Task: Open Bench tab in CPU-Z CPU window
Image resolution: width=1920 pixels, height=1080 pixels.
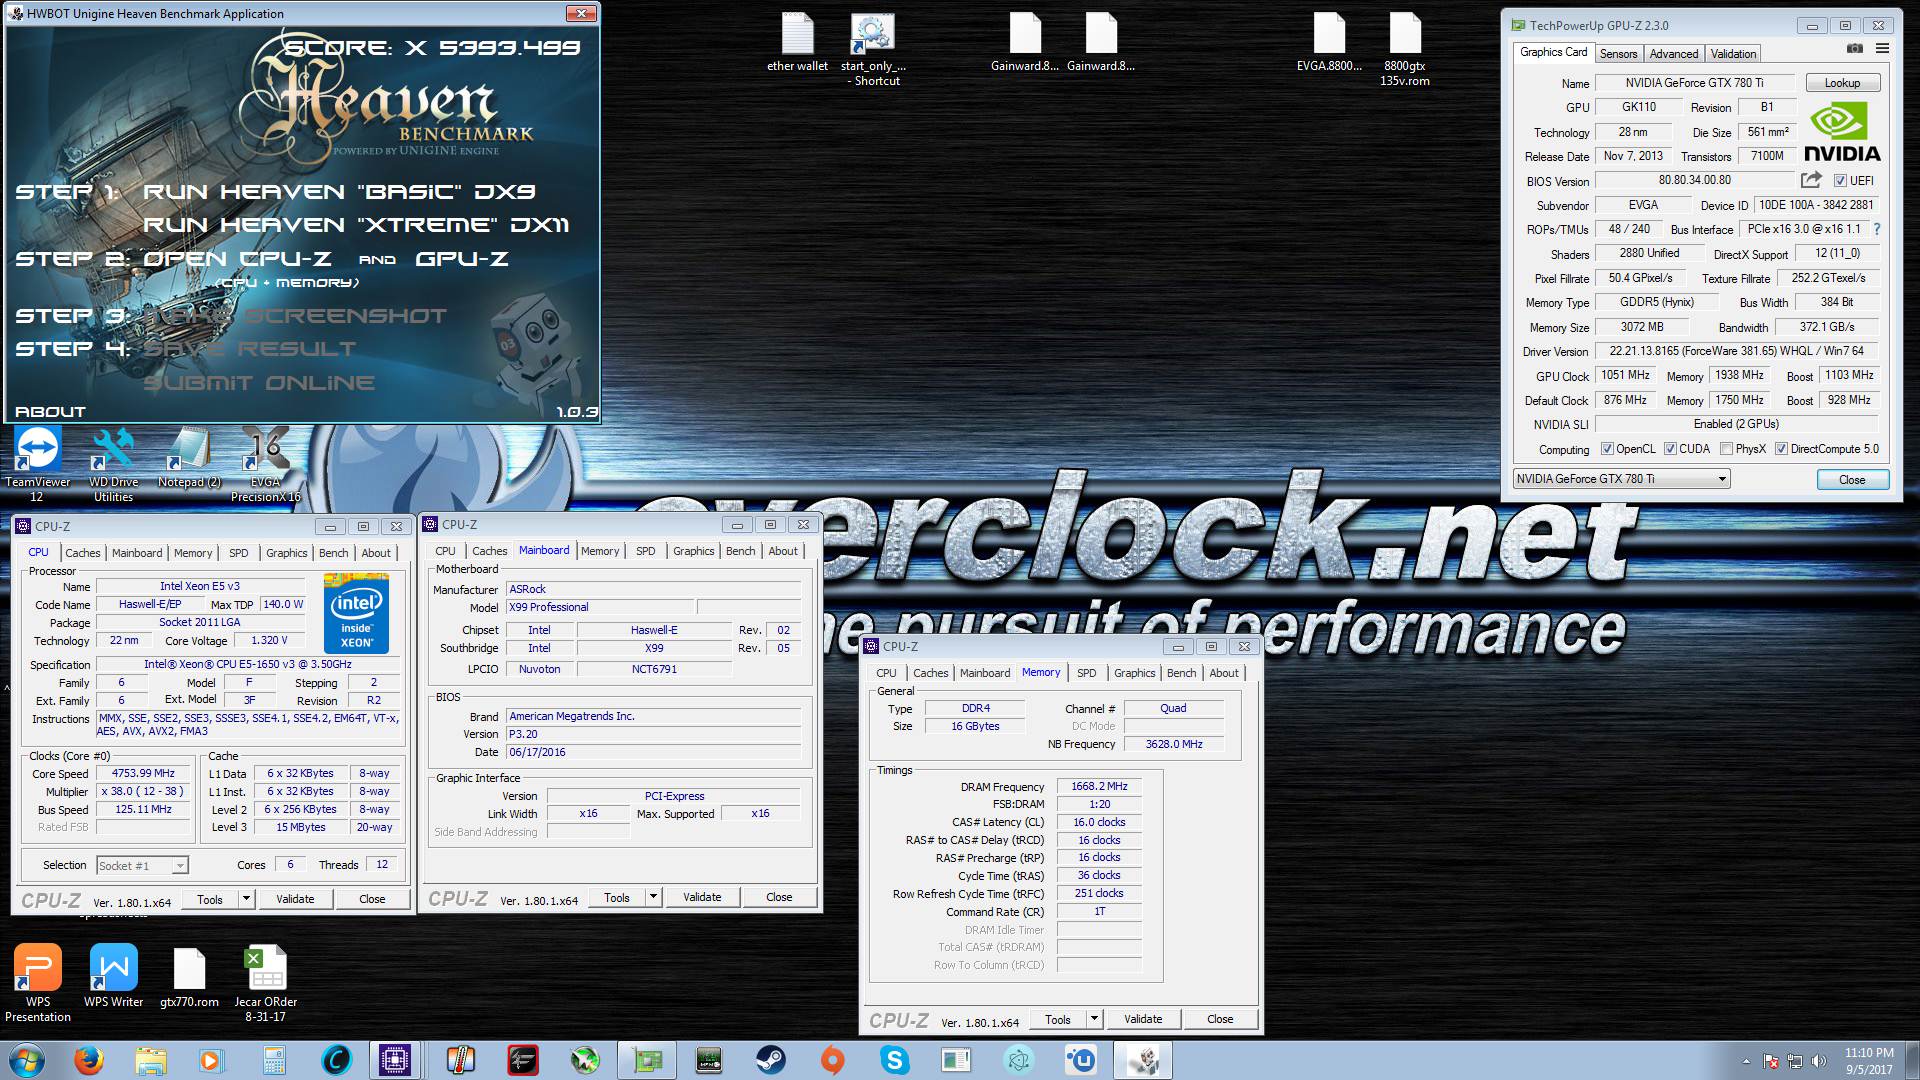Action: (x=333, y=553)
